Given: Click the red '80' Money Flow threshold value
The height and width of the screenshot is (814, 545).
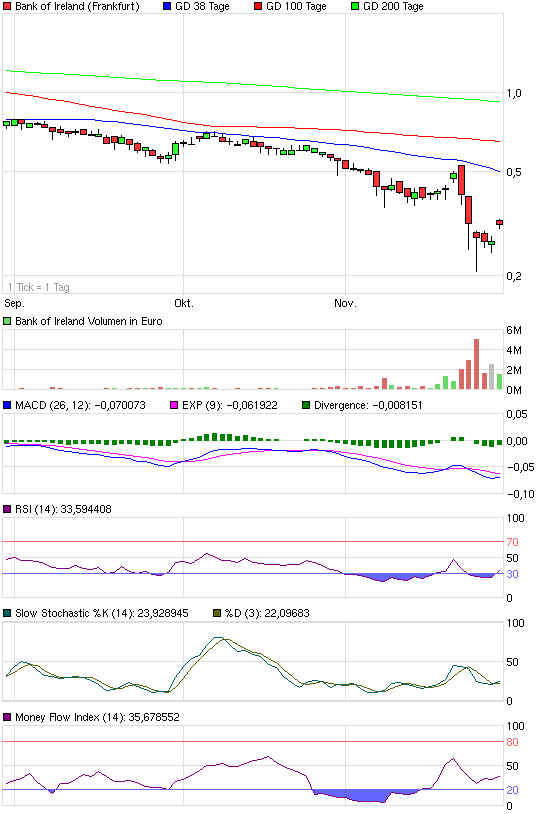Looking at the screenshot, I should pyautogui.click(x=512, y=742).
